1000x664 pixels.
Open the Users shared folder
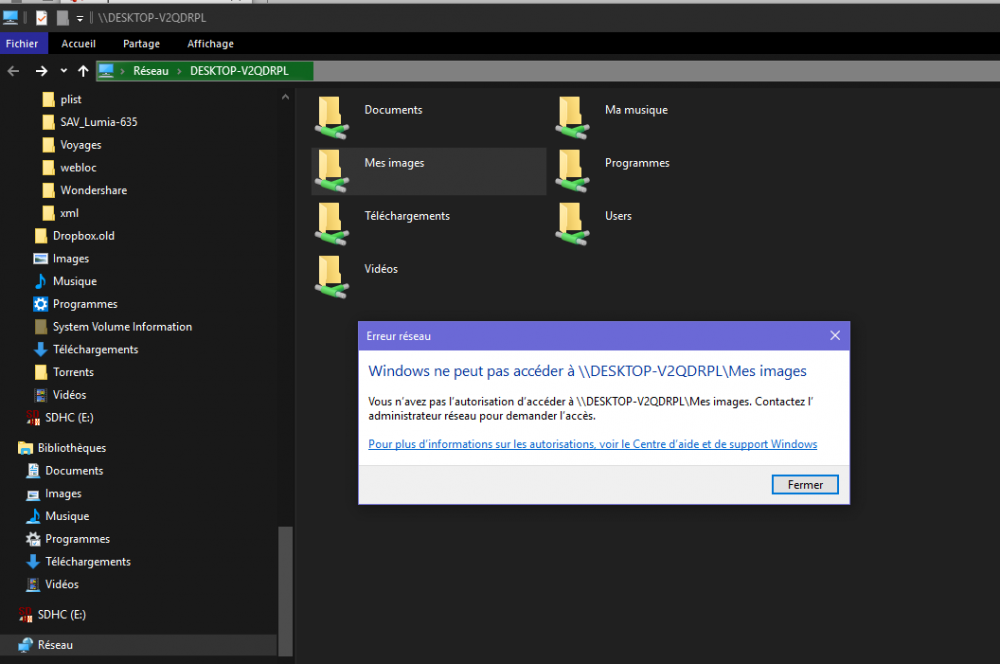click(571, 221)
